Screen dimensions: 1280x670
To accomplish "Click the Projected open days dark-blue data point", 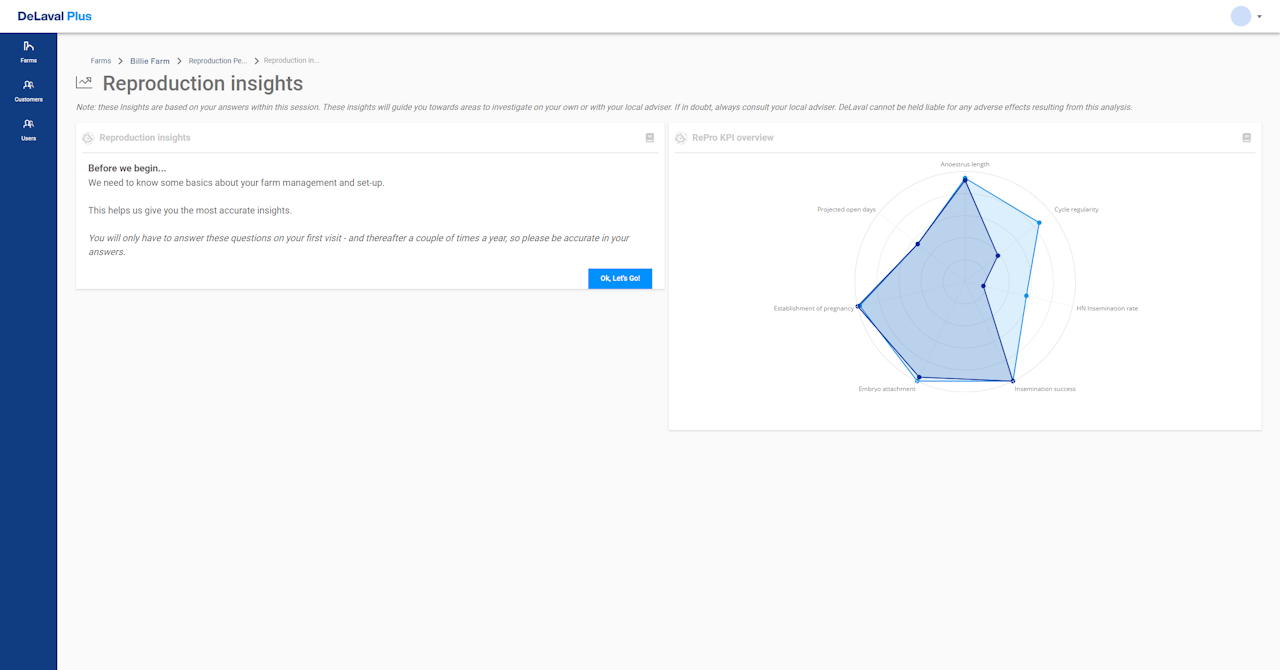I will 917,244.
